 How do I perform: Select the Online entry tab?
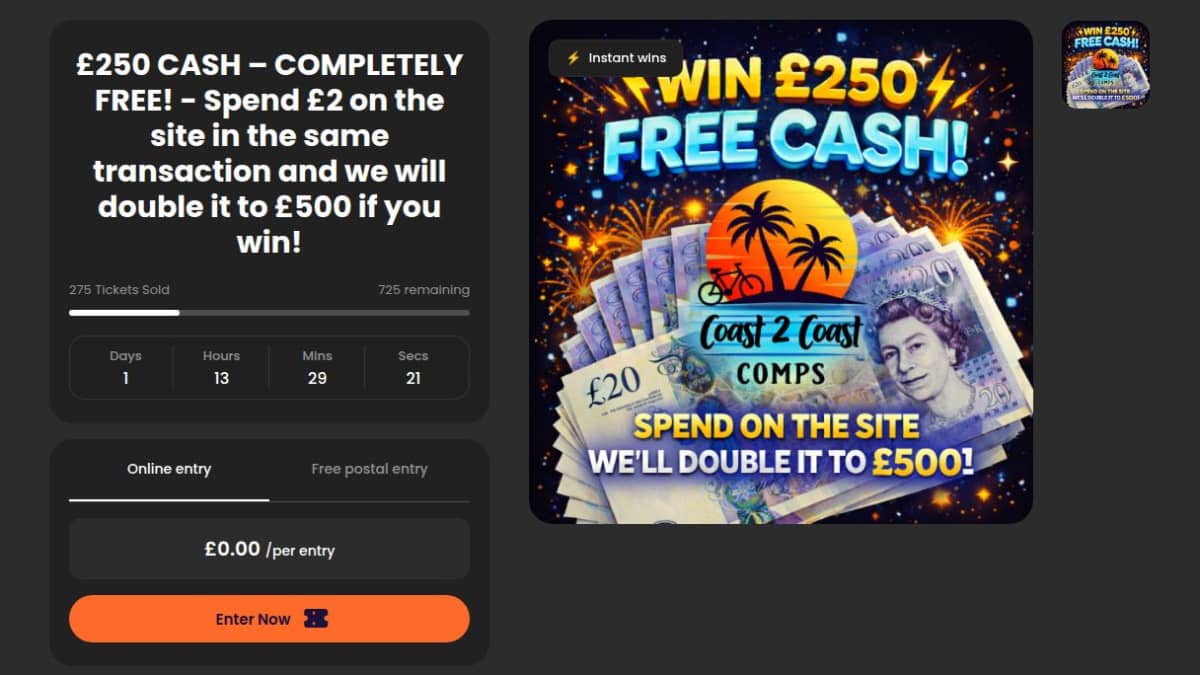(169, 469)
